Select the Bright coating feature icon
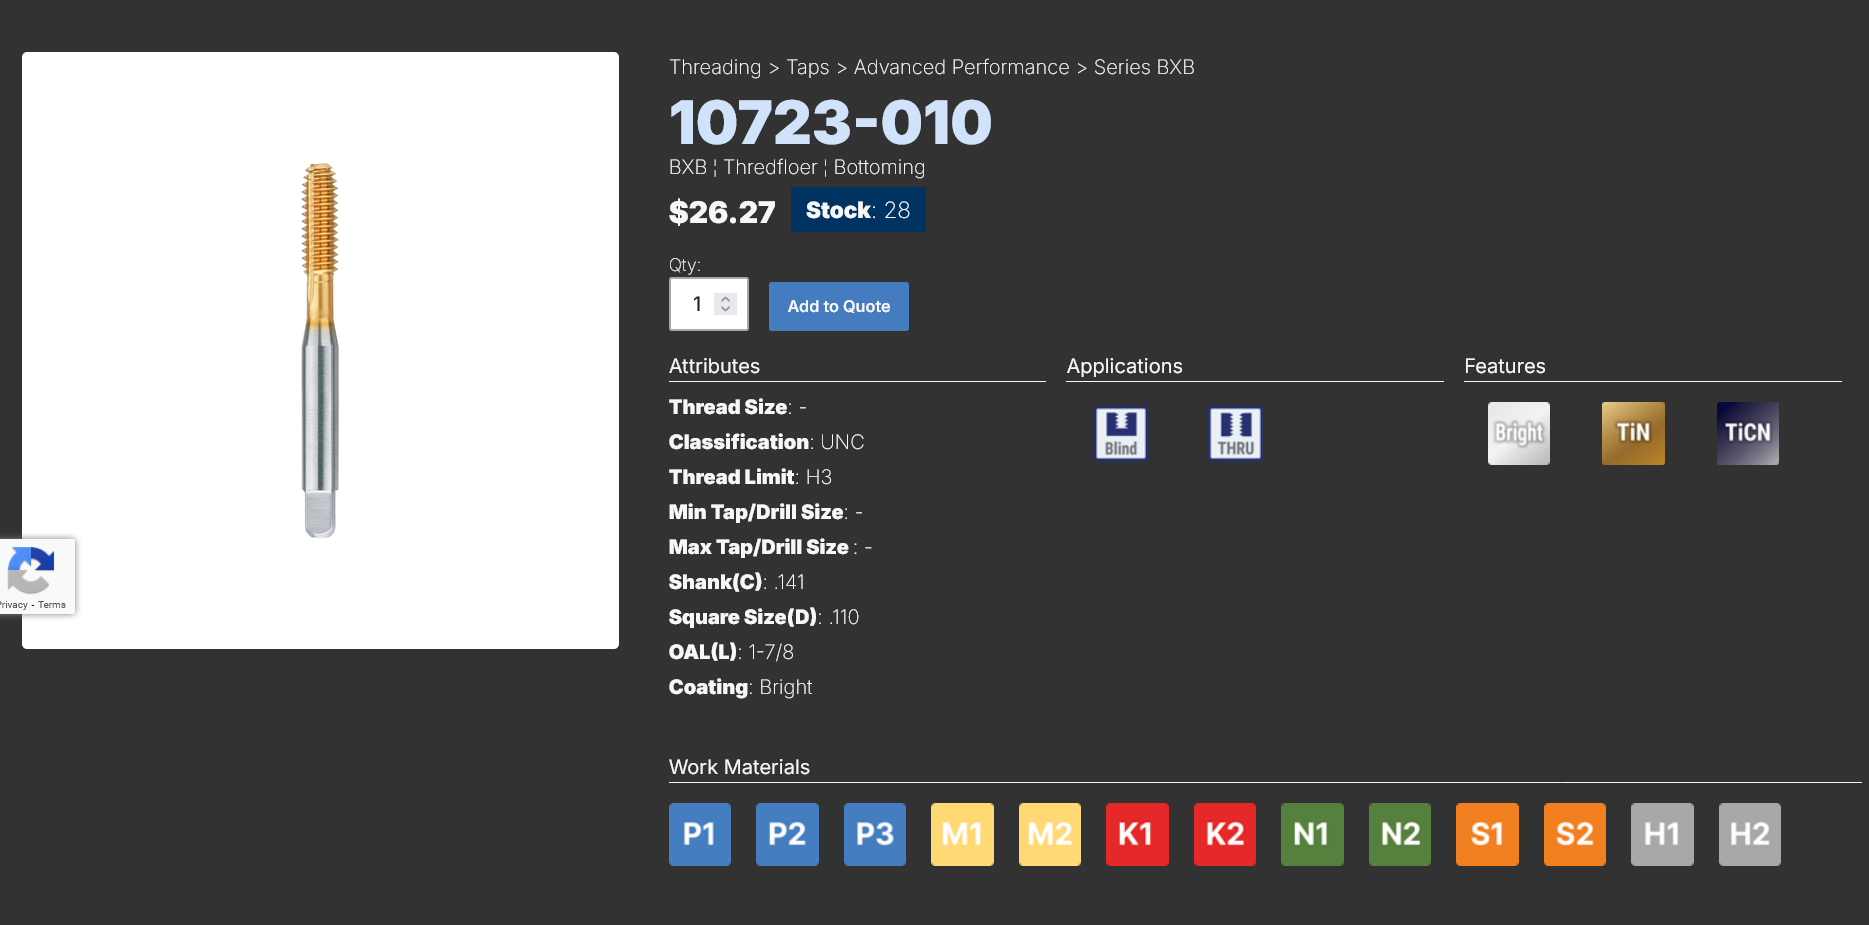The height and width of the screenshot is (925, 1869). [x=1518, y=433]
